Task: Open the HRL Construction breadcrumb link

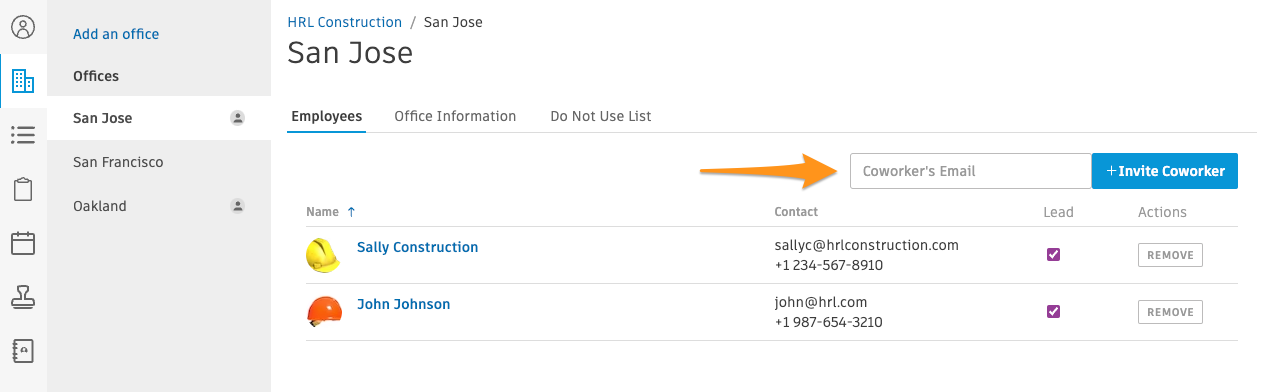Action: pyautogui.click(x=344, y=22)
